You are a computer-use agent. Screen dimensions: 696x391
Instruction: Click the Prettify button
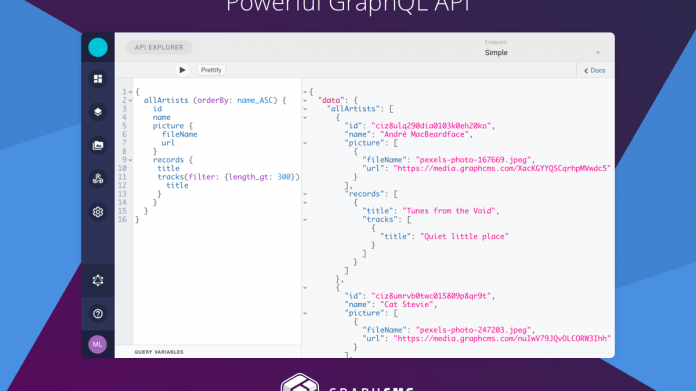click(x=211, y=70)
